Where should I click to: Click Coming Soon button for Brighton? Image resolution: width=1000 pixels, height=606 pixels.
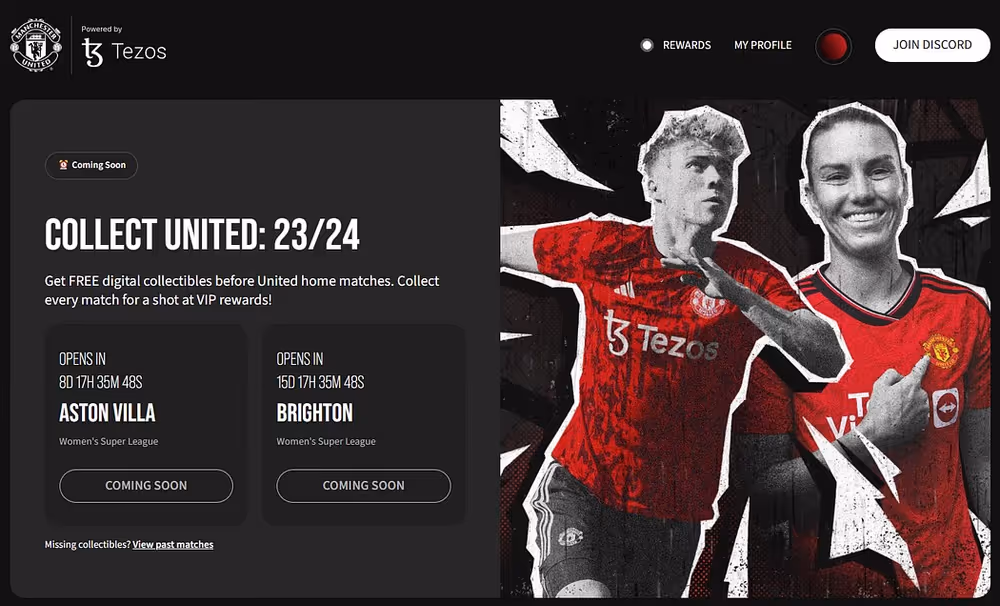[364, 485]
